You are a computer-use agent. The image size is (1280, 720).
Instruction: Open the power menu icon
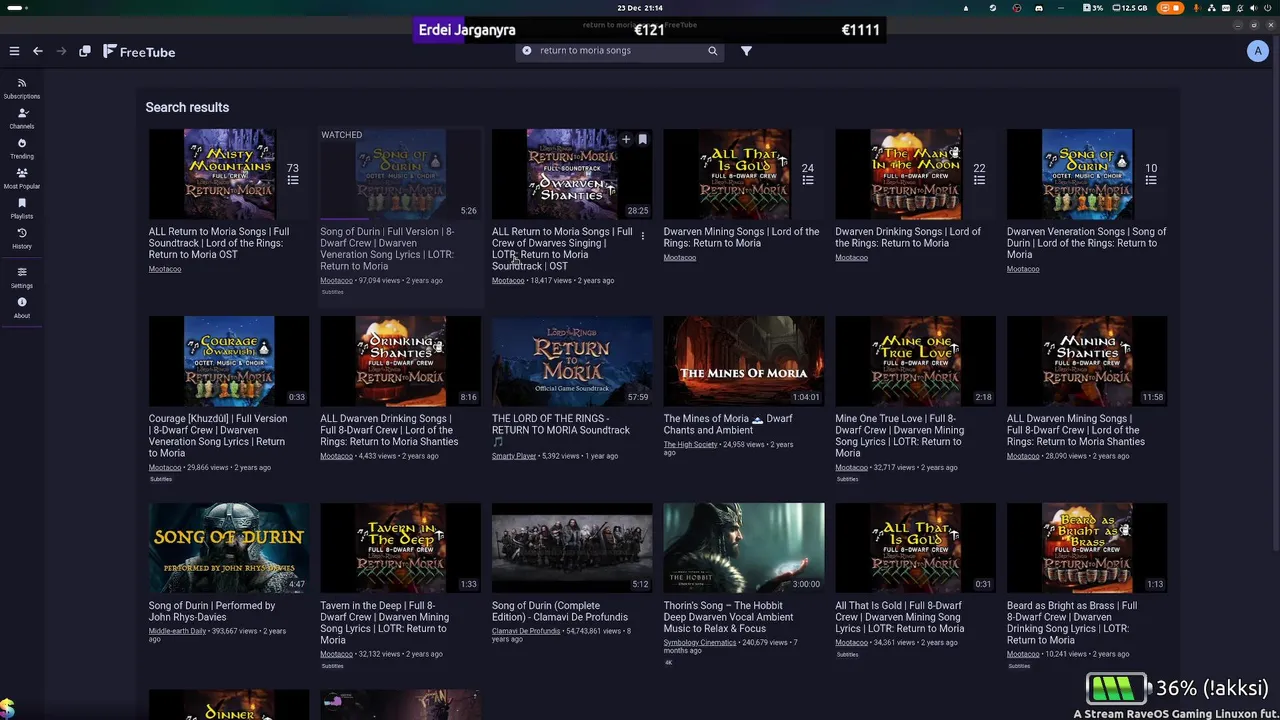(1268, 8)
